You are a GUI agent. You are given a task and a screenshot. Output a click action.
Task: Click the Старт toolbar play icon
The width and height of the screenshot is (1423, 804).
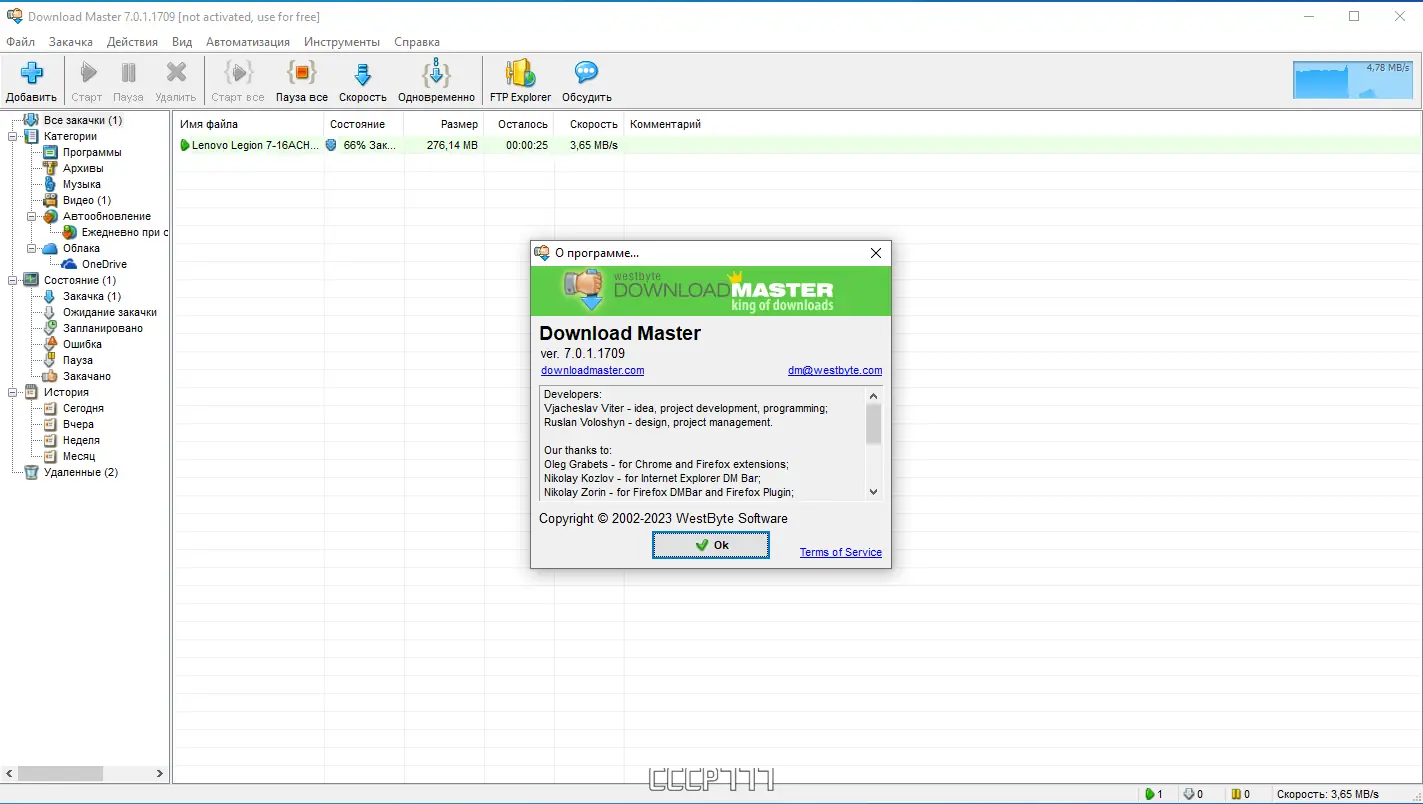coord(88,73)
